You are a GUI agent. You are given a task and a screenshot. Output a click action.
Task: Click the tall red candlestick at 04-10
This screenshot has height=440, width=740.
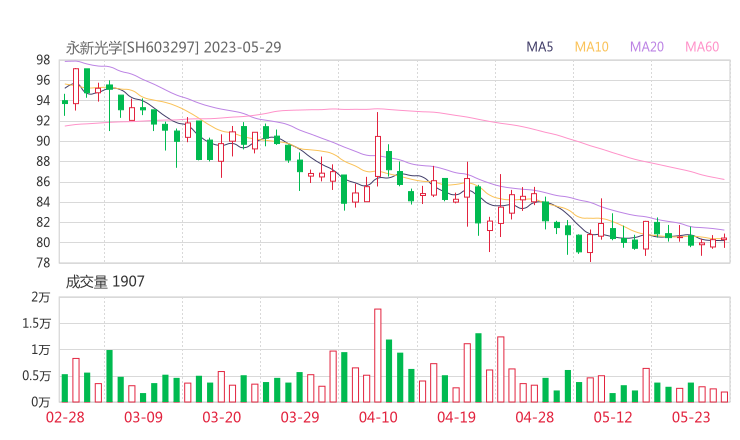(378, 150)
